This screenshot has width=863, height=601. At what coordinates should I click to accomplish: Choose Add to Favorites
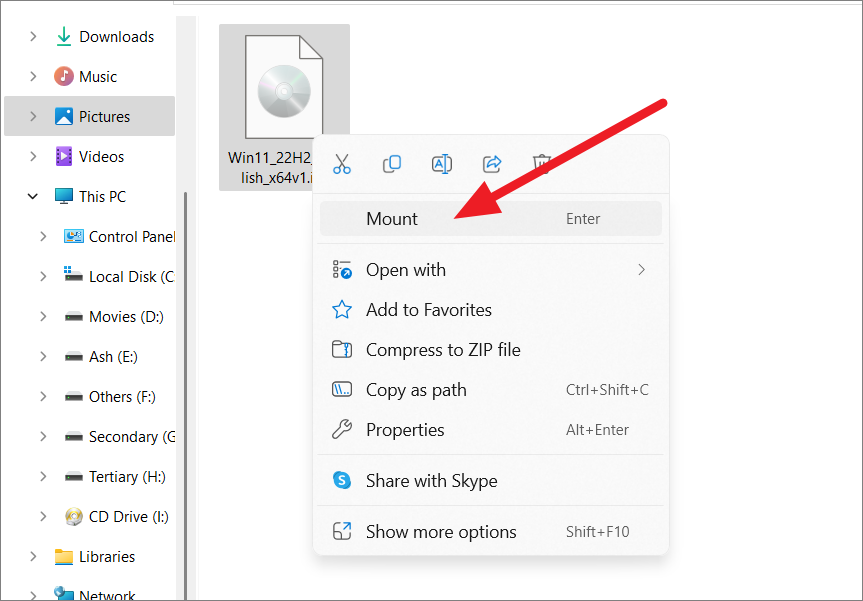[x=490, y=310]
